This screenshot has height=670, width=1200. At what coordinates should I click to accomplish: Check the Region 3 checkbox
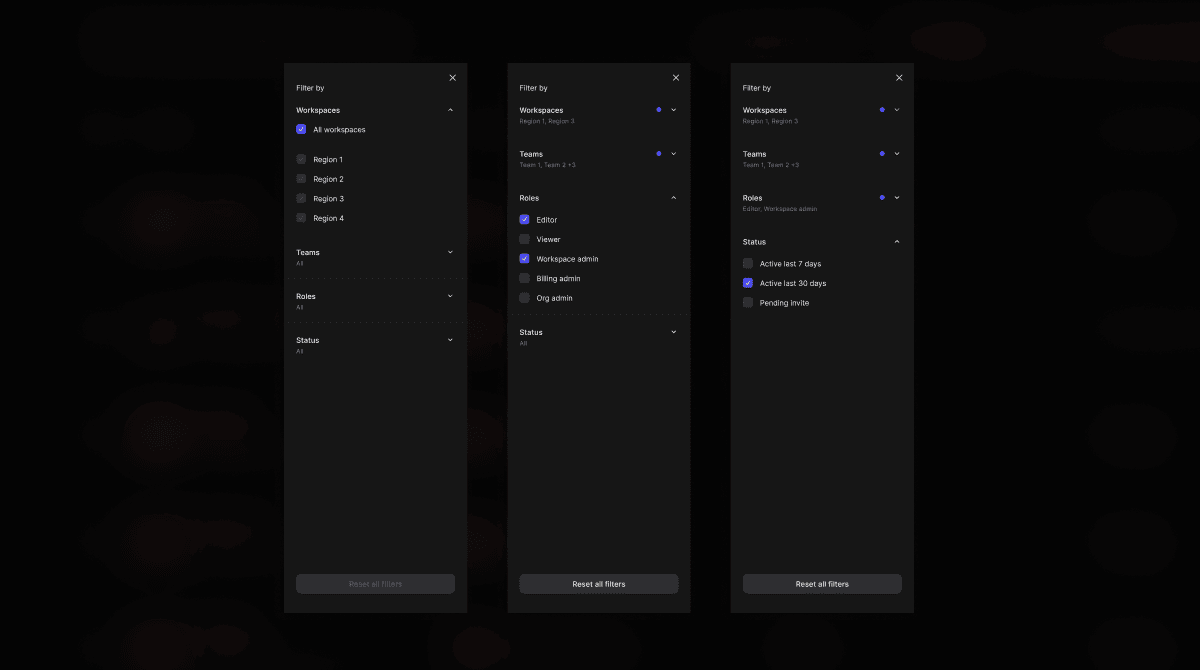coord(301,198)
